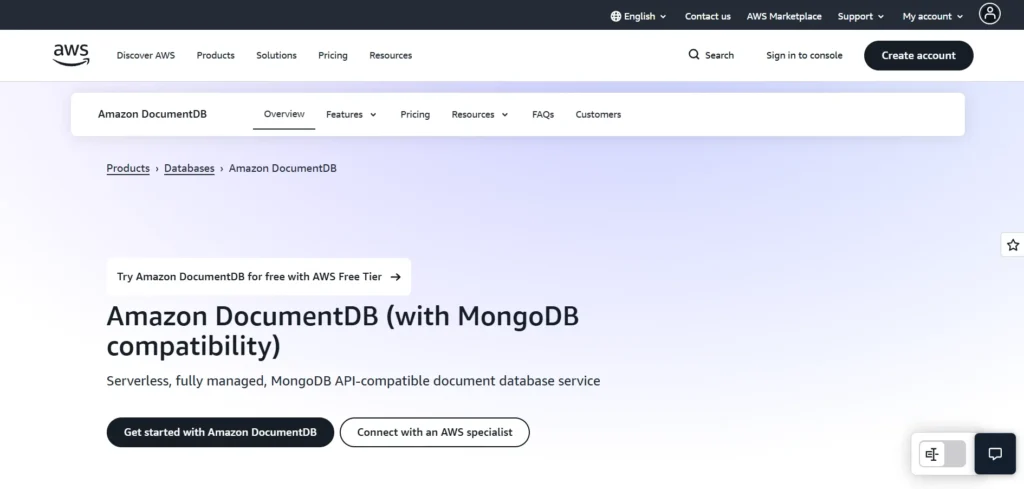Click the Amazon DocumentDB breadcrumb text
This screenshot has height=489, width=1024.
[x=283, y=168]
